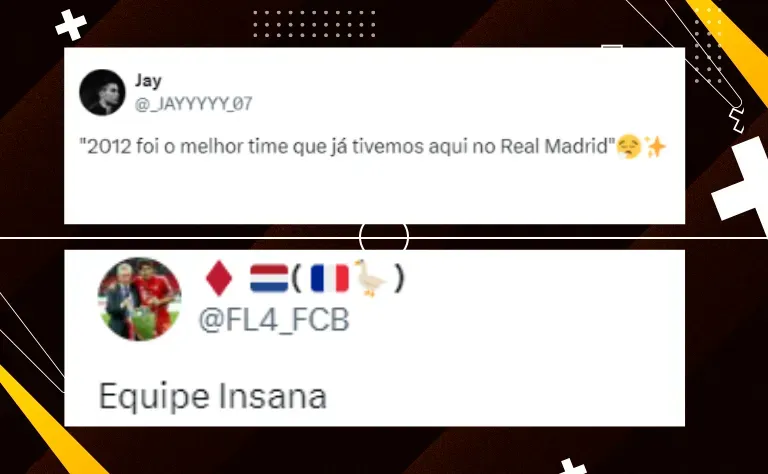The image size is (768, 474).
Task: Click the dotted grid pattern at top
Action: point(314,24)
